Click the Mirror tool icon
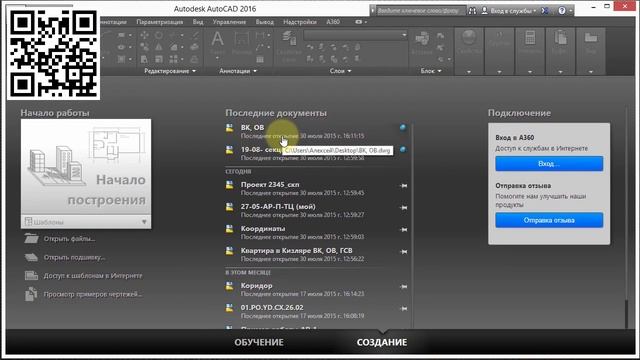The height and width of the screenshot is (360, 640). point(159,47)
